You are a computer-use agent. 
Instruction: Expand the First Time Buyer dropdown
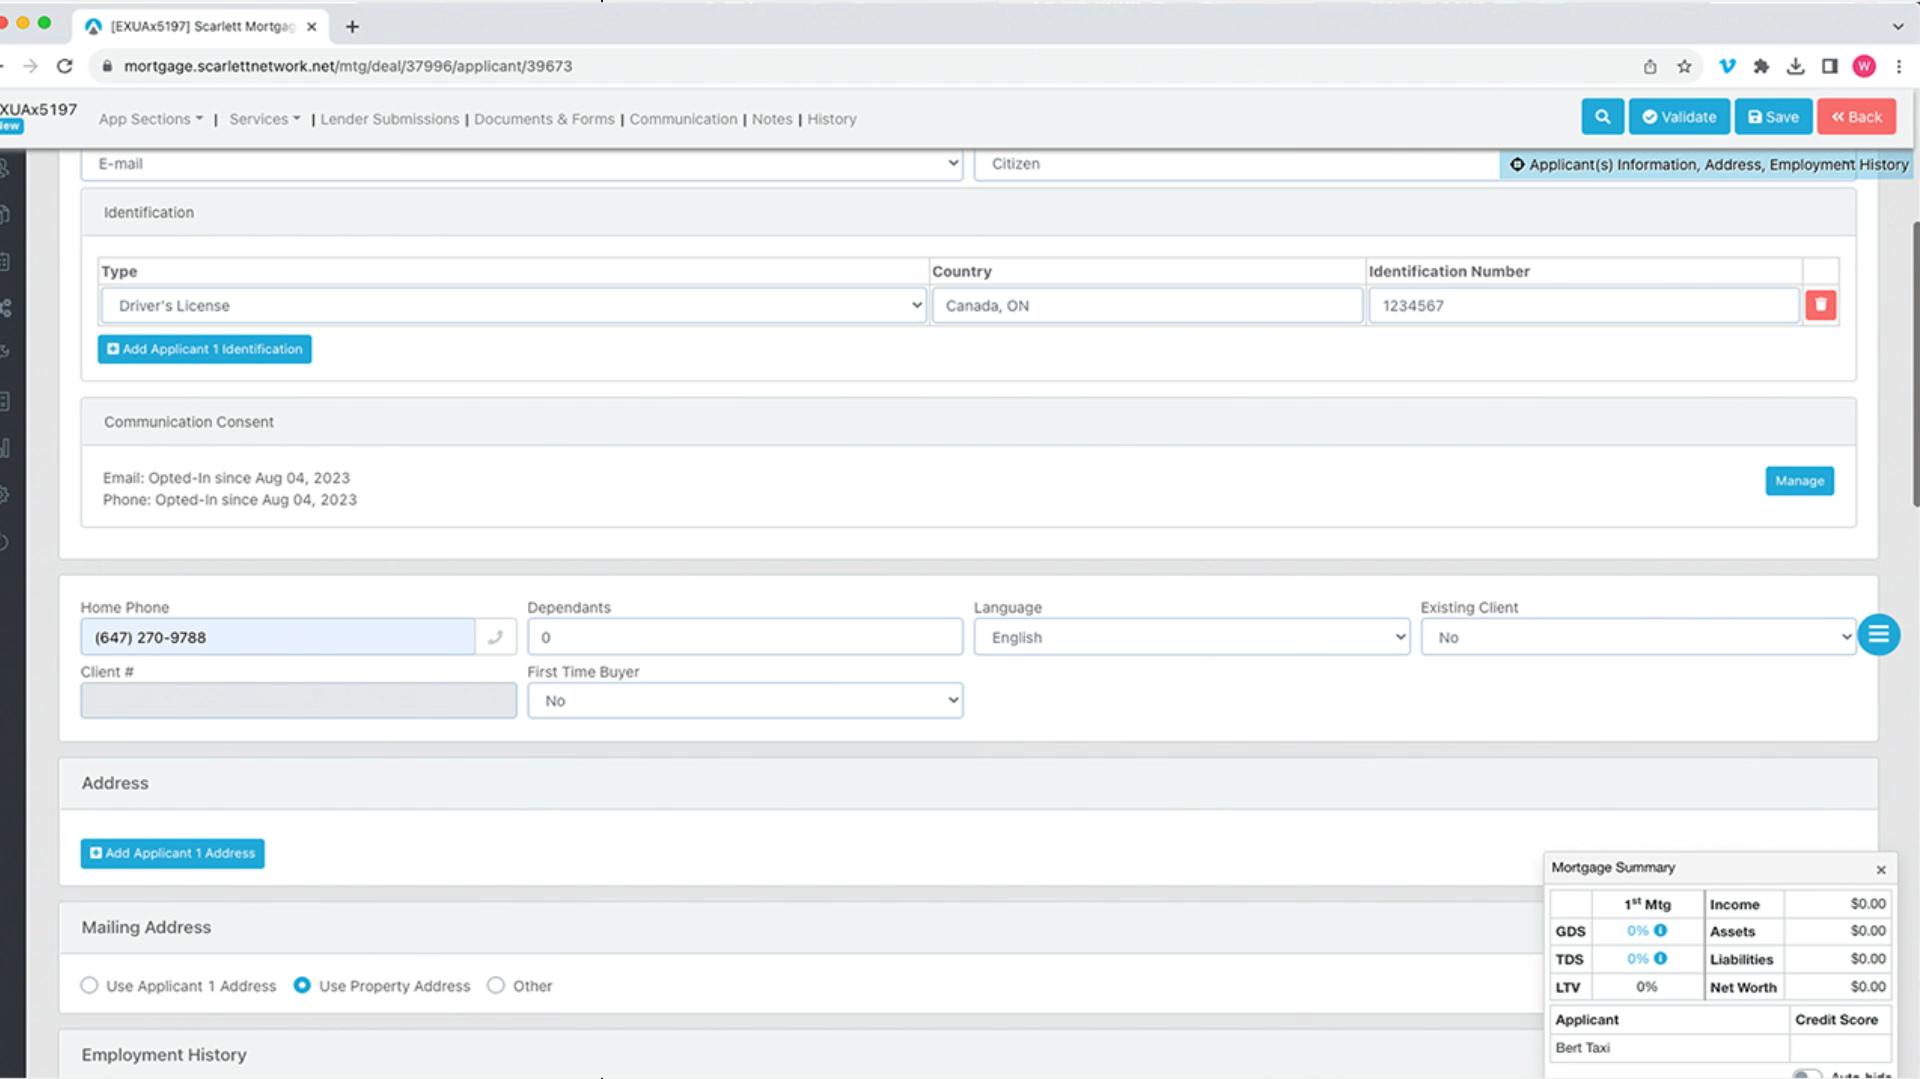coord(745,701)
